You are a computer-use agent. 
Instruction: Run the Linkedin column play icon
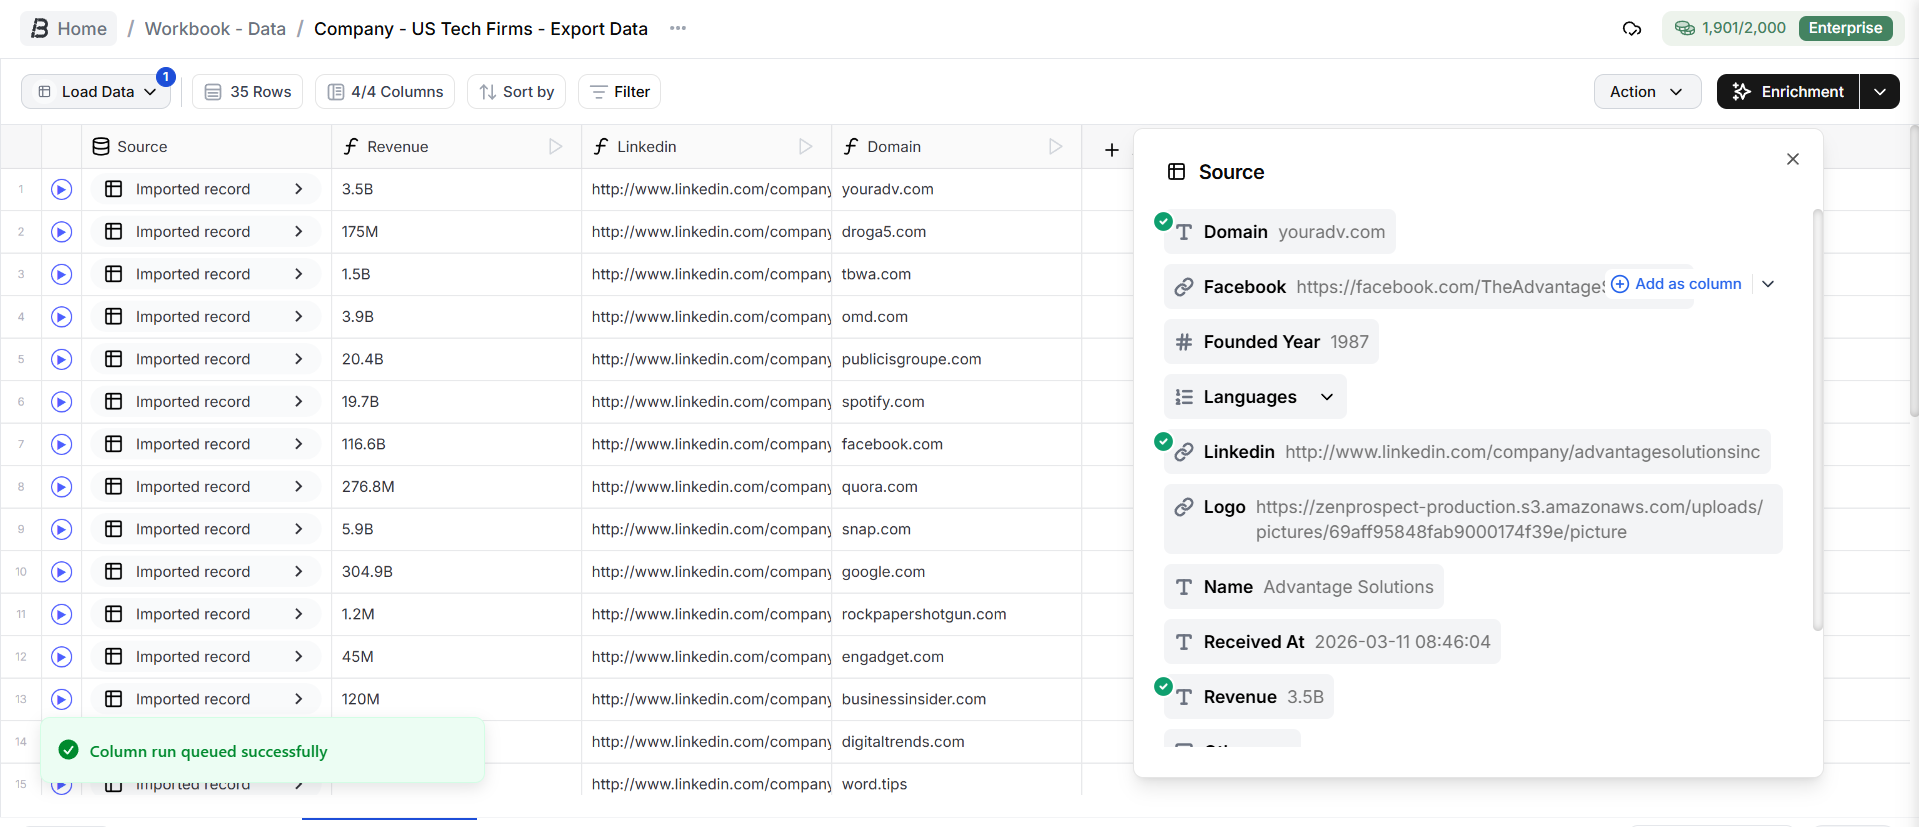(x=805, y=147)
